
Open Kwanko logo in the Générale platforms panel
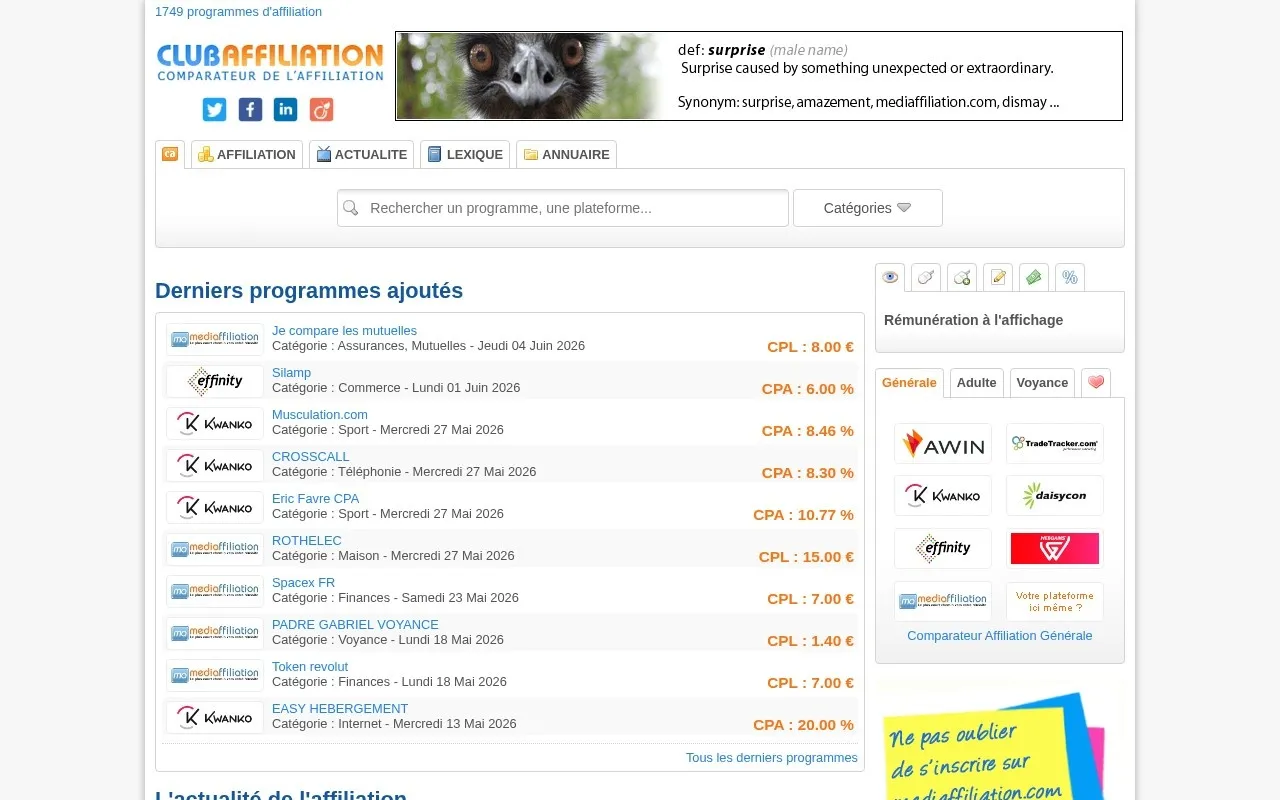tap(943, 495)
